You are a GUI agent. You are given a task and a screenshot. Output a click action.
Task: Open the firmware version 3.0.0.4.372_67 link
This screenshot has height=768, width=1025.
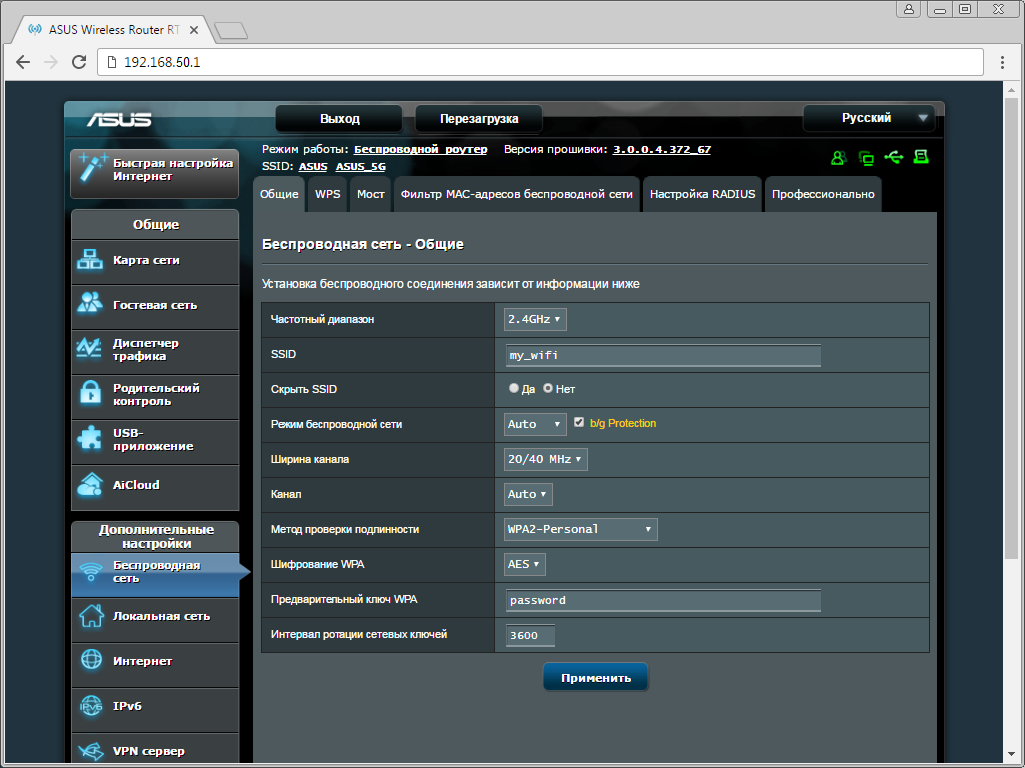pyautogui.click(x=662, y=149)
